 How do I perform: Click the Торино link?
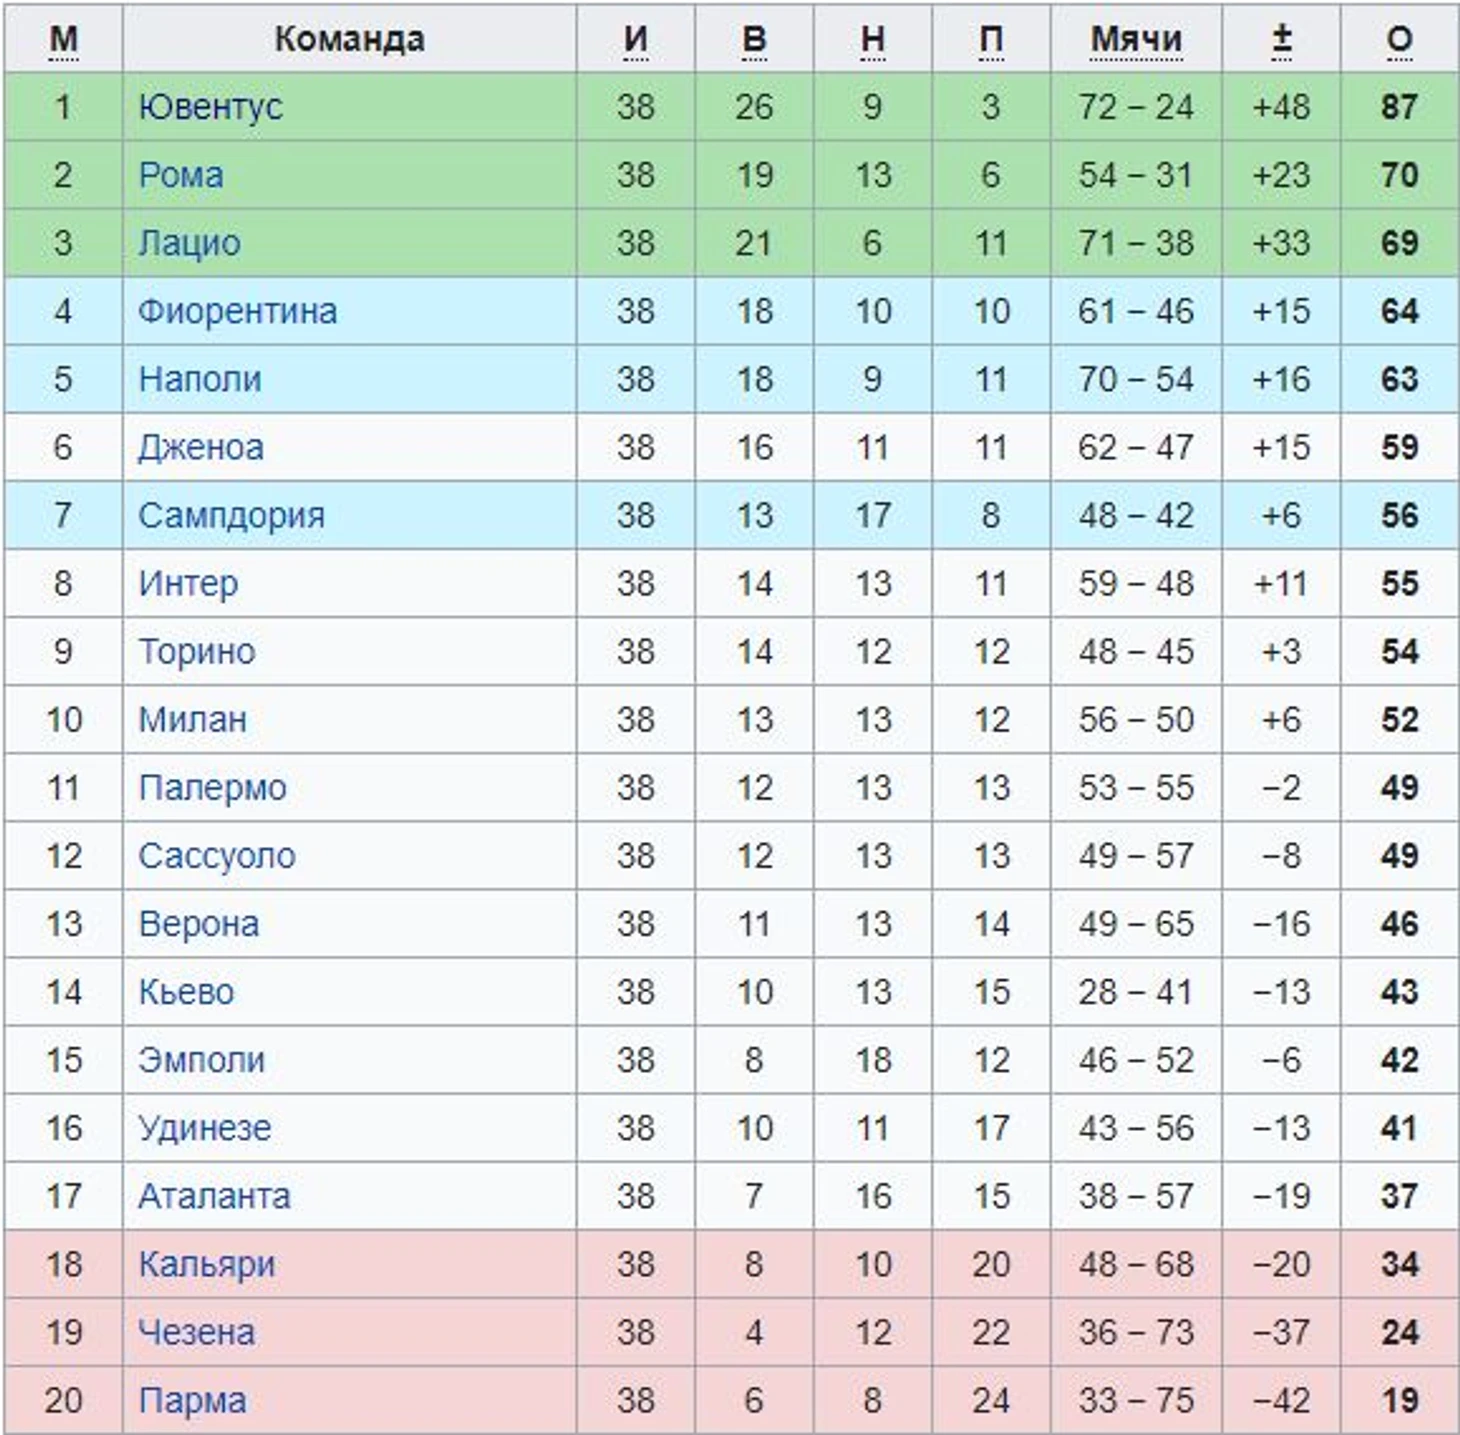[197, 651]
